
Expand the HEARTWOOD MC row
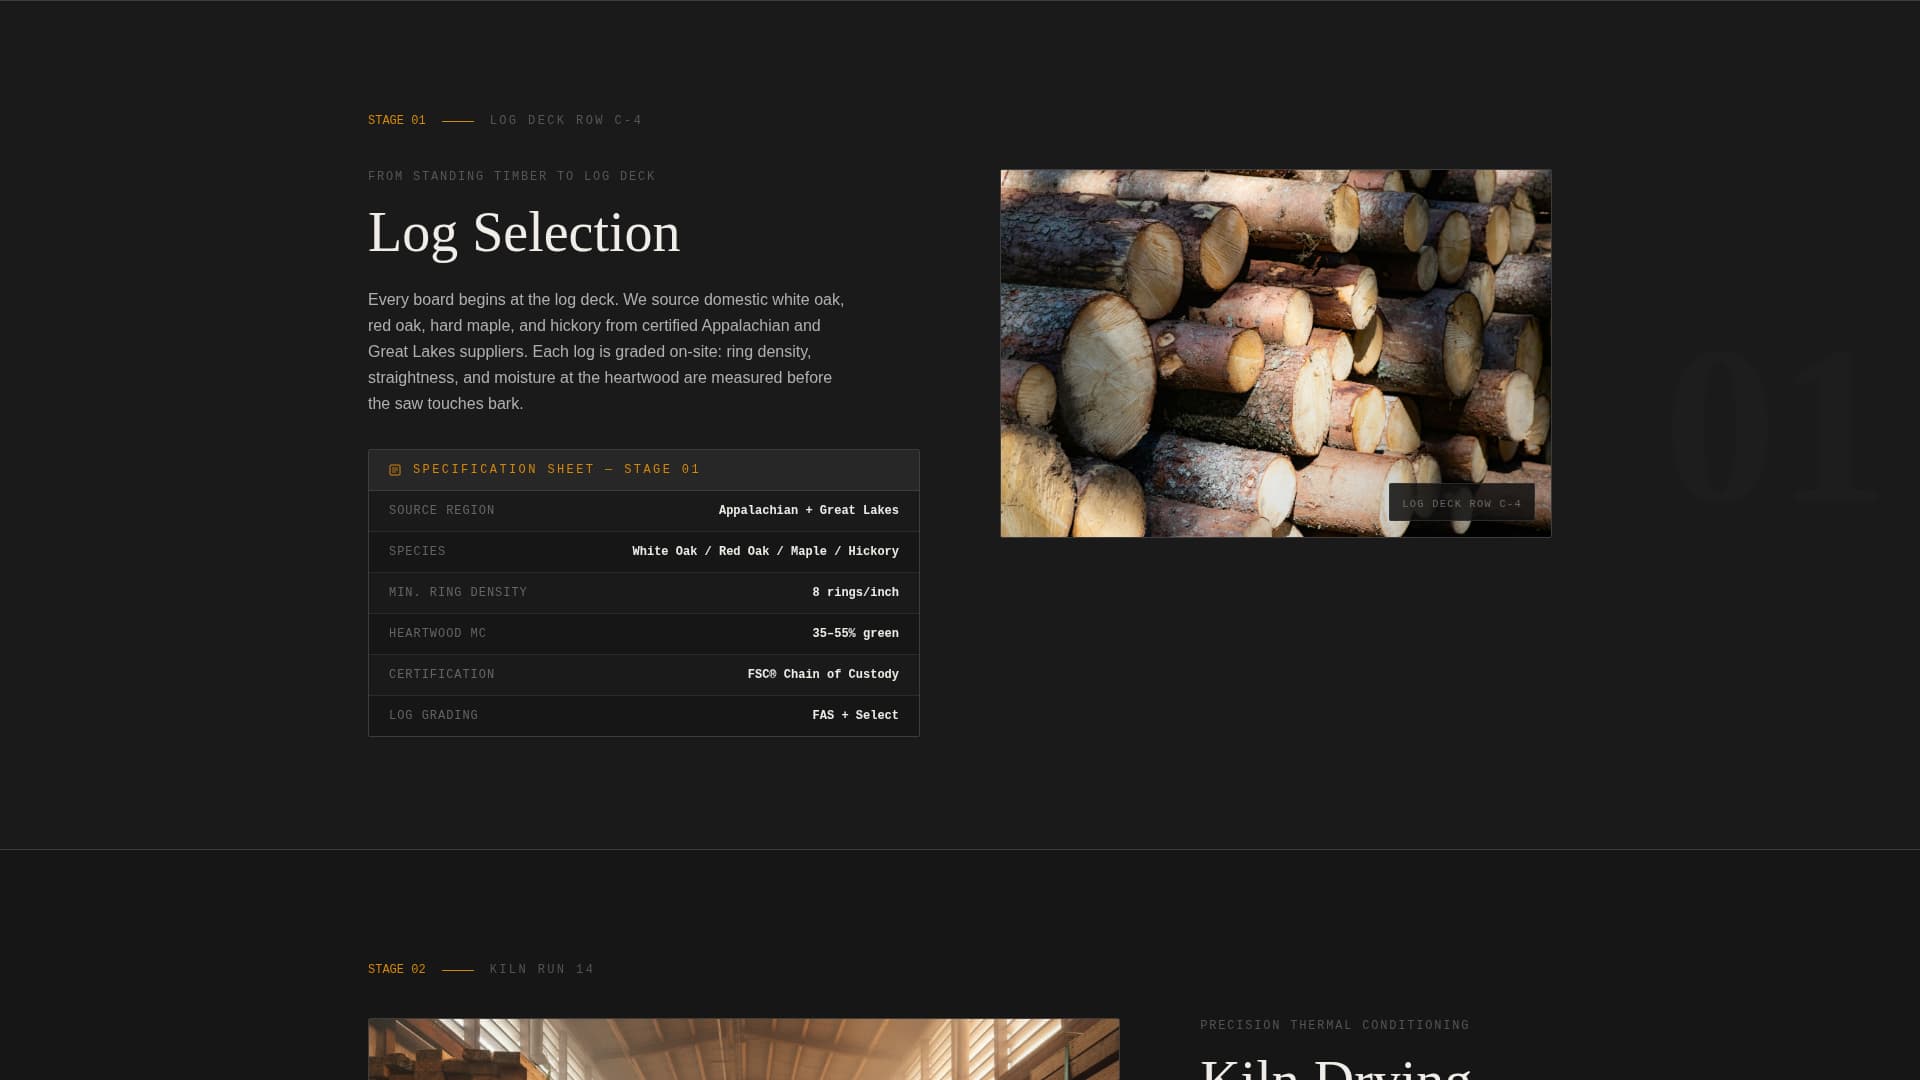click(x=643, y=633)
